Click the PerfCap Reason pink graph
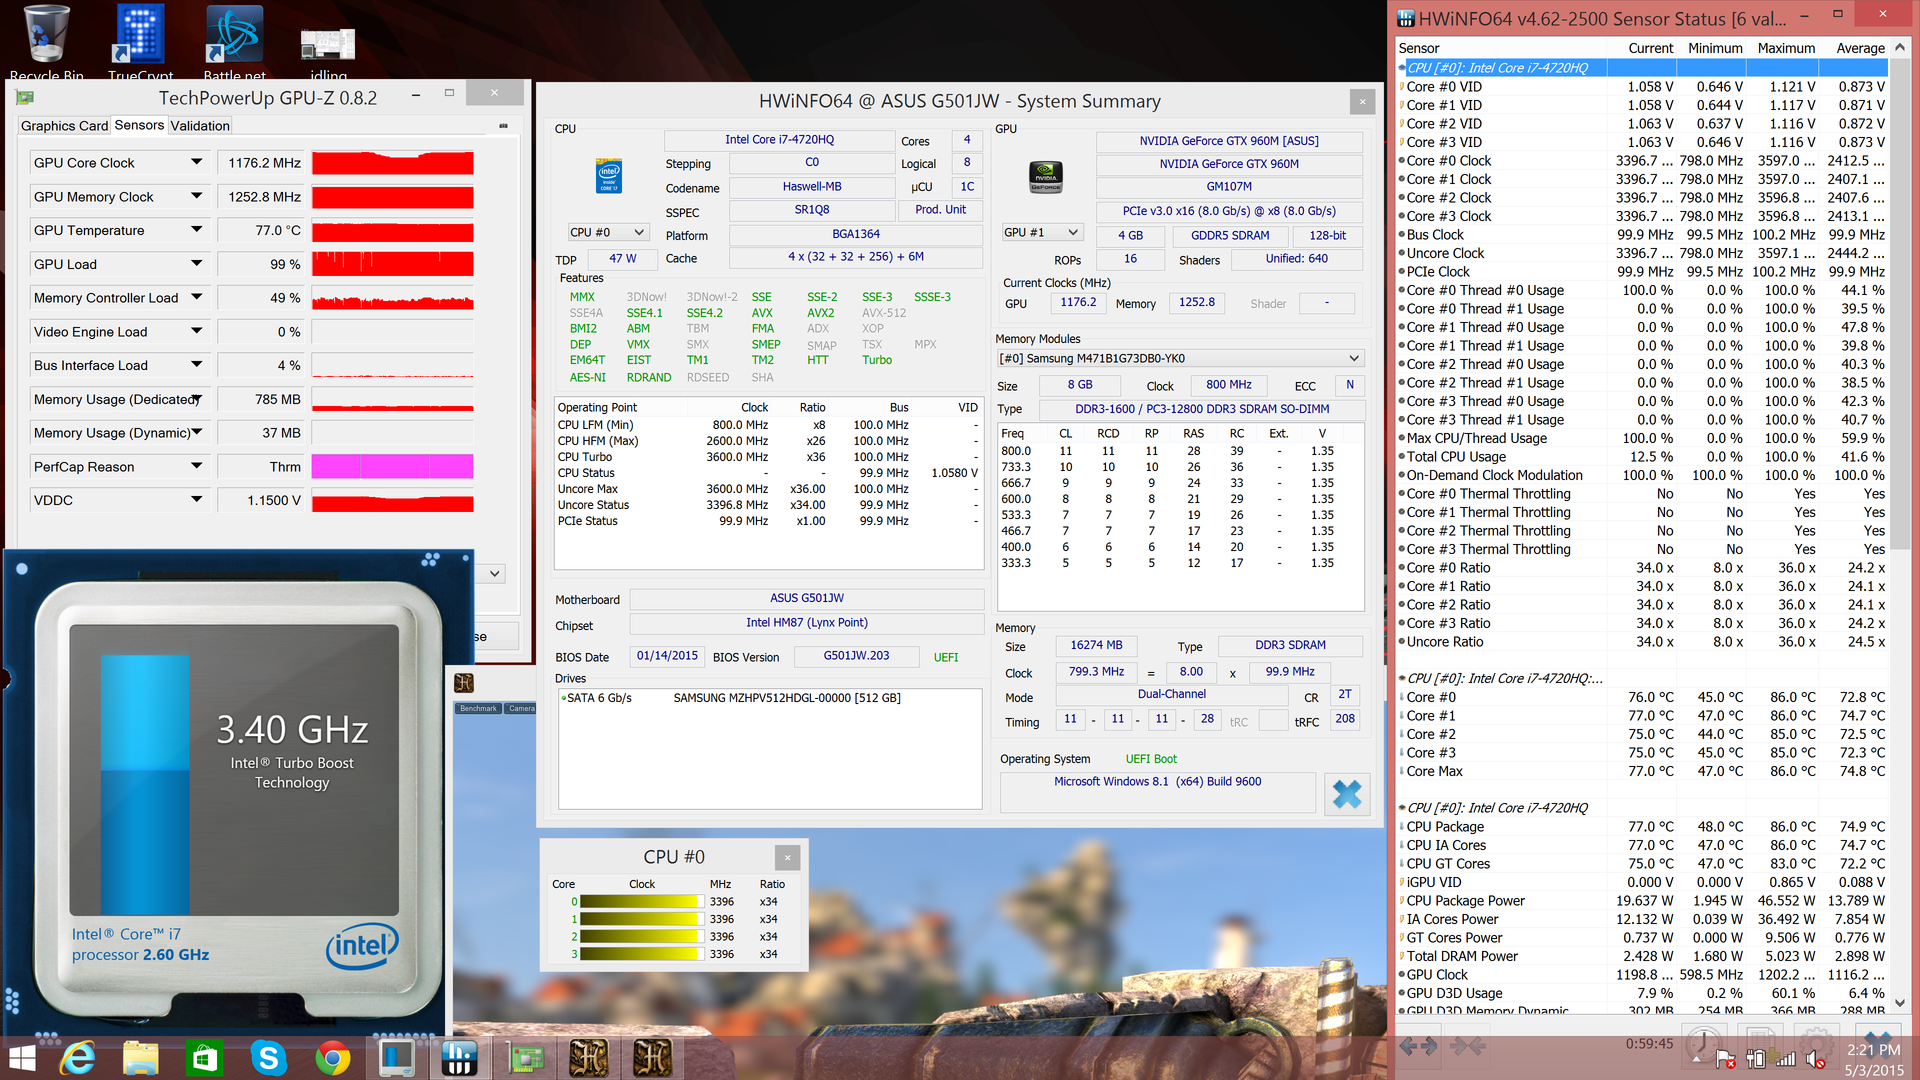The width and height of the screenshot is (1920, 1080). point(392,466)
